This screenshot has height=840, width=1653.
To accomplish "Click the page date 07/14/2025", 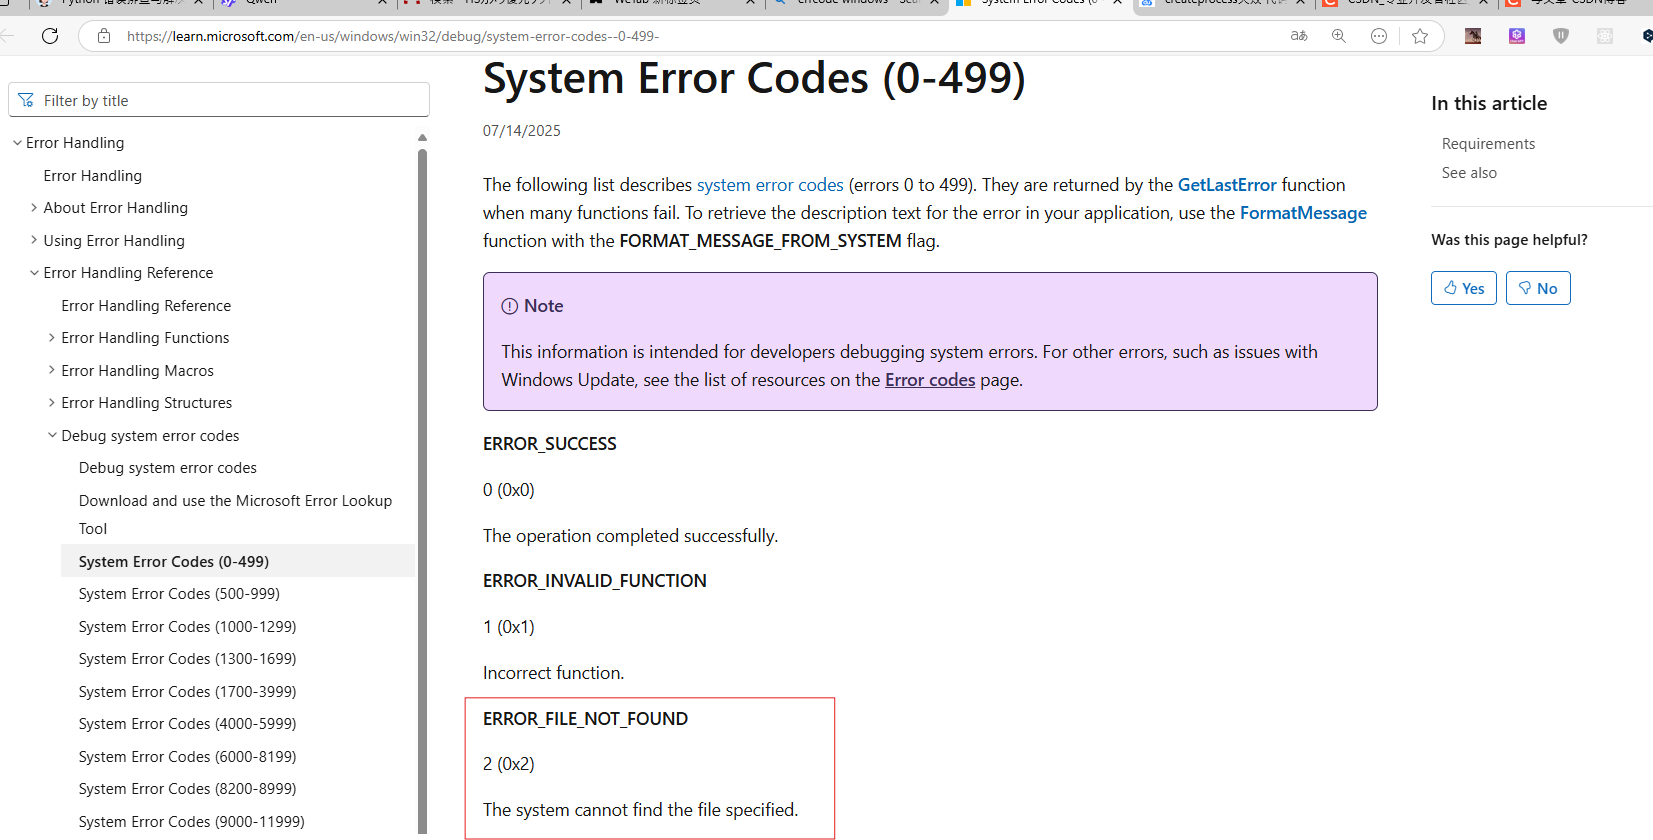I will [x=522, y=131].
